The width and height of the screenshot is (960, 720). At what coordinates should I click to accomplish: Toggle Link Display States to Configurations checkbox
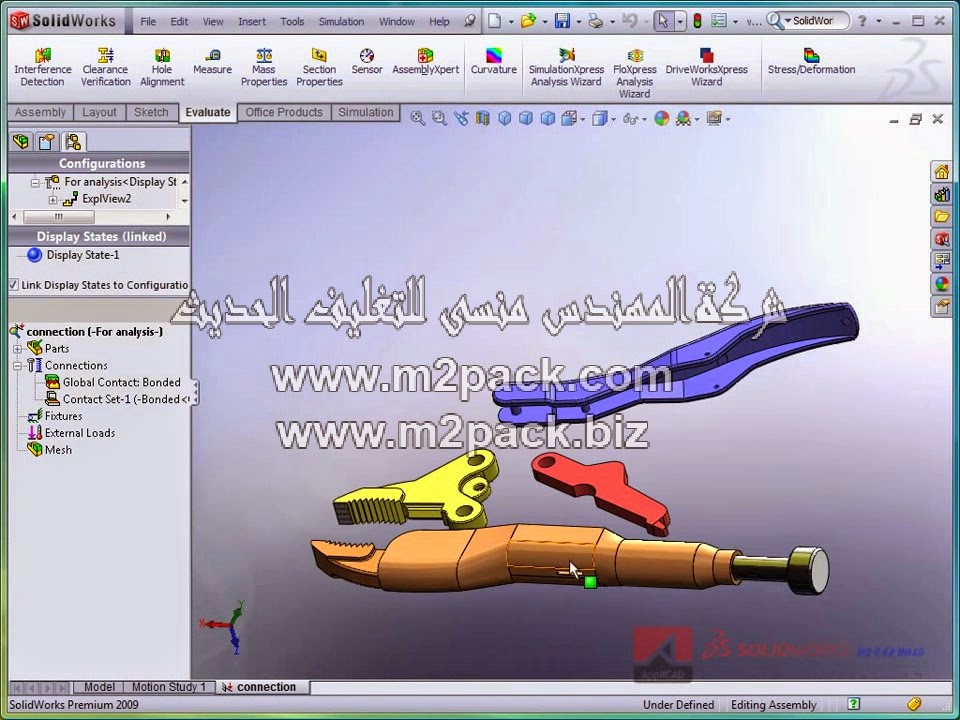tap(13, 285)
